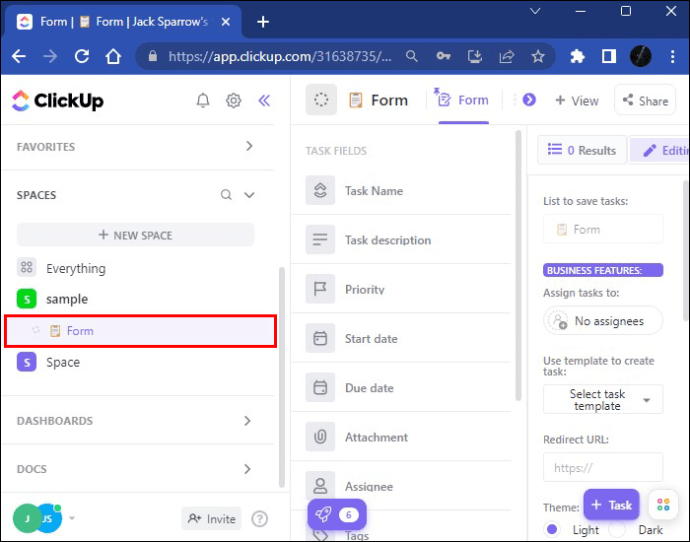Click the Form title in header

pos(389,100)
